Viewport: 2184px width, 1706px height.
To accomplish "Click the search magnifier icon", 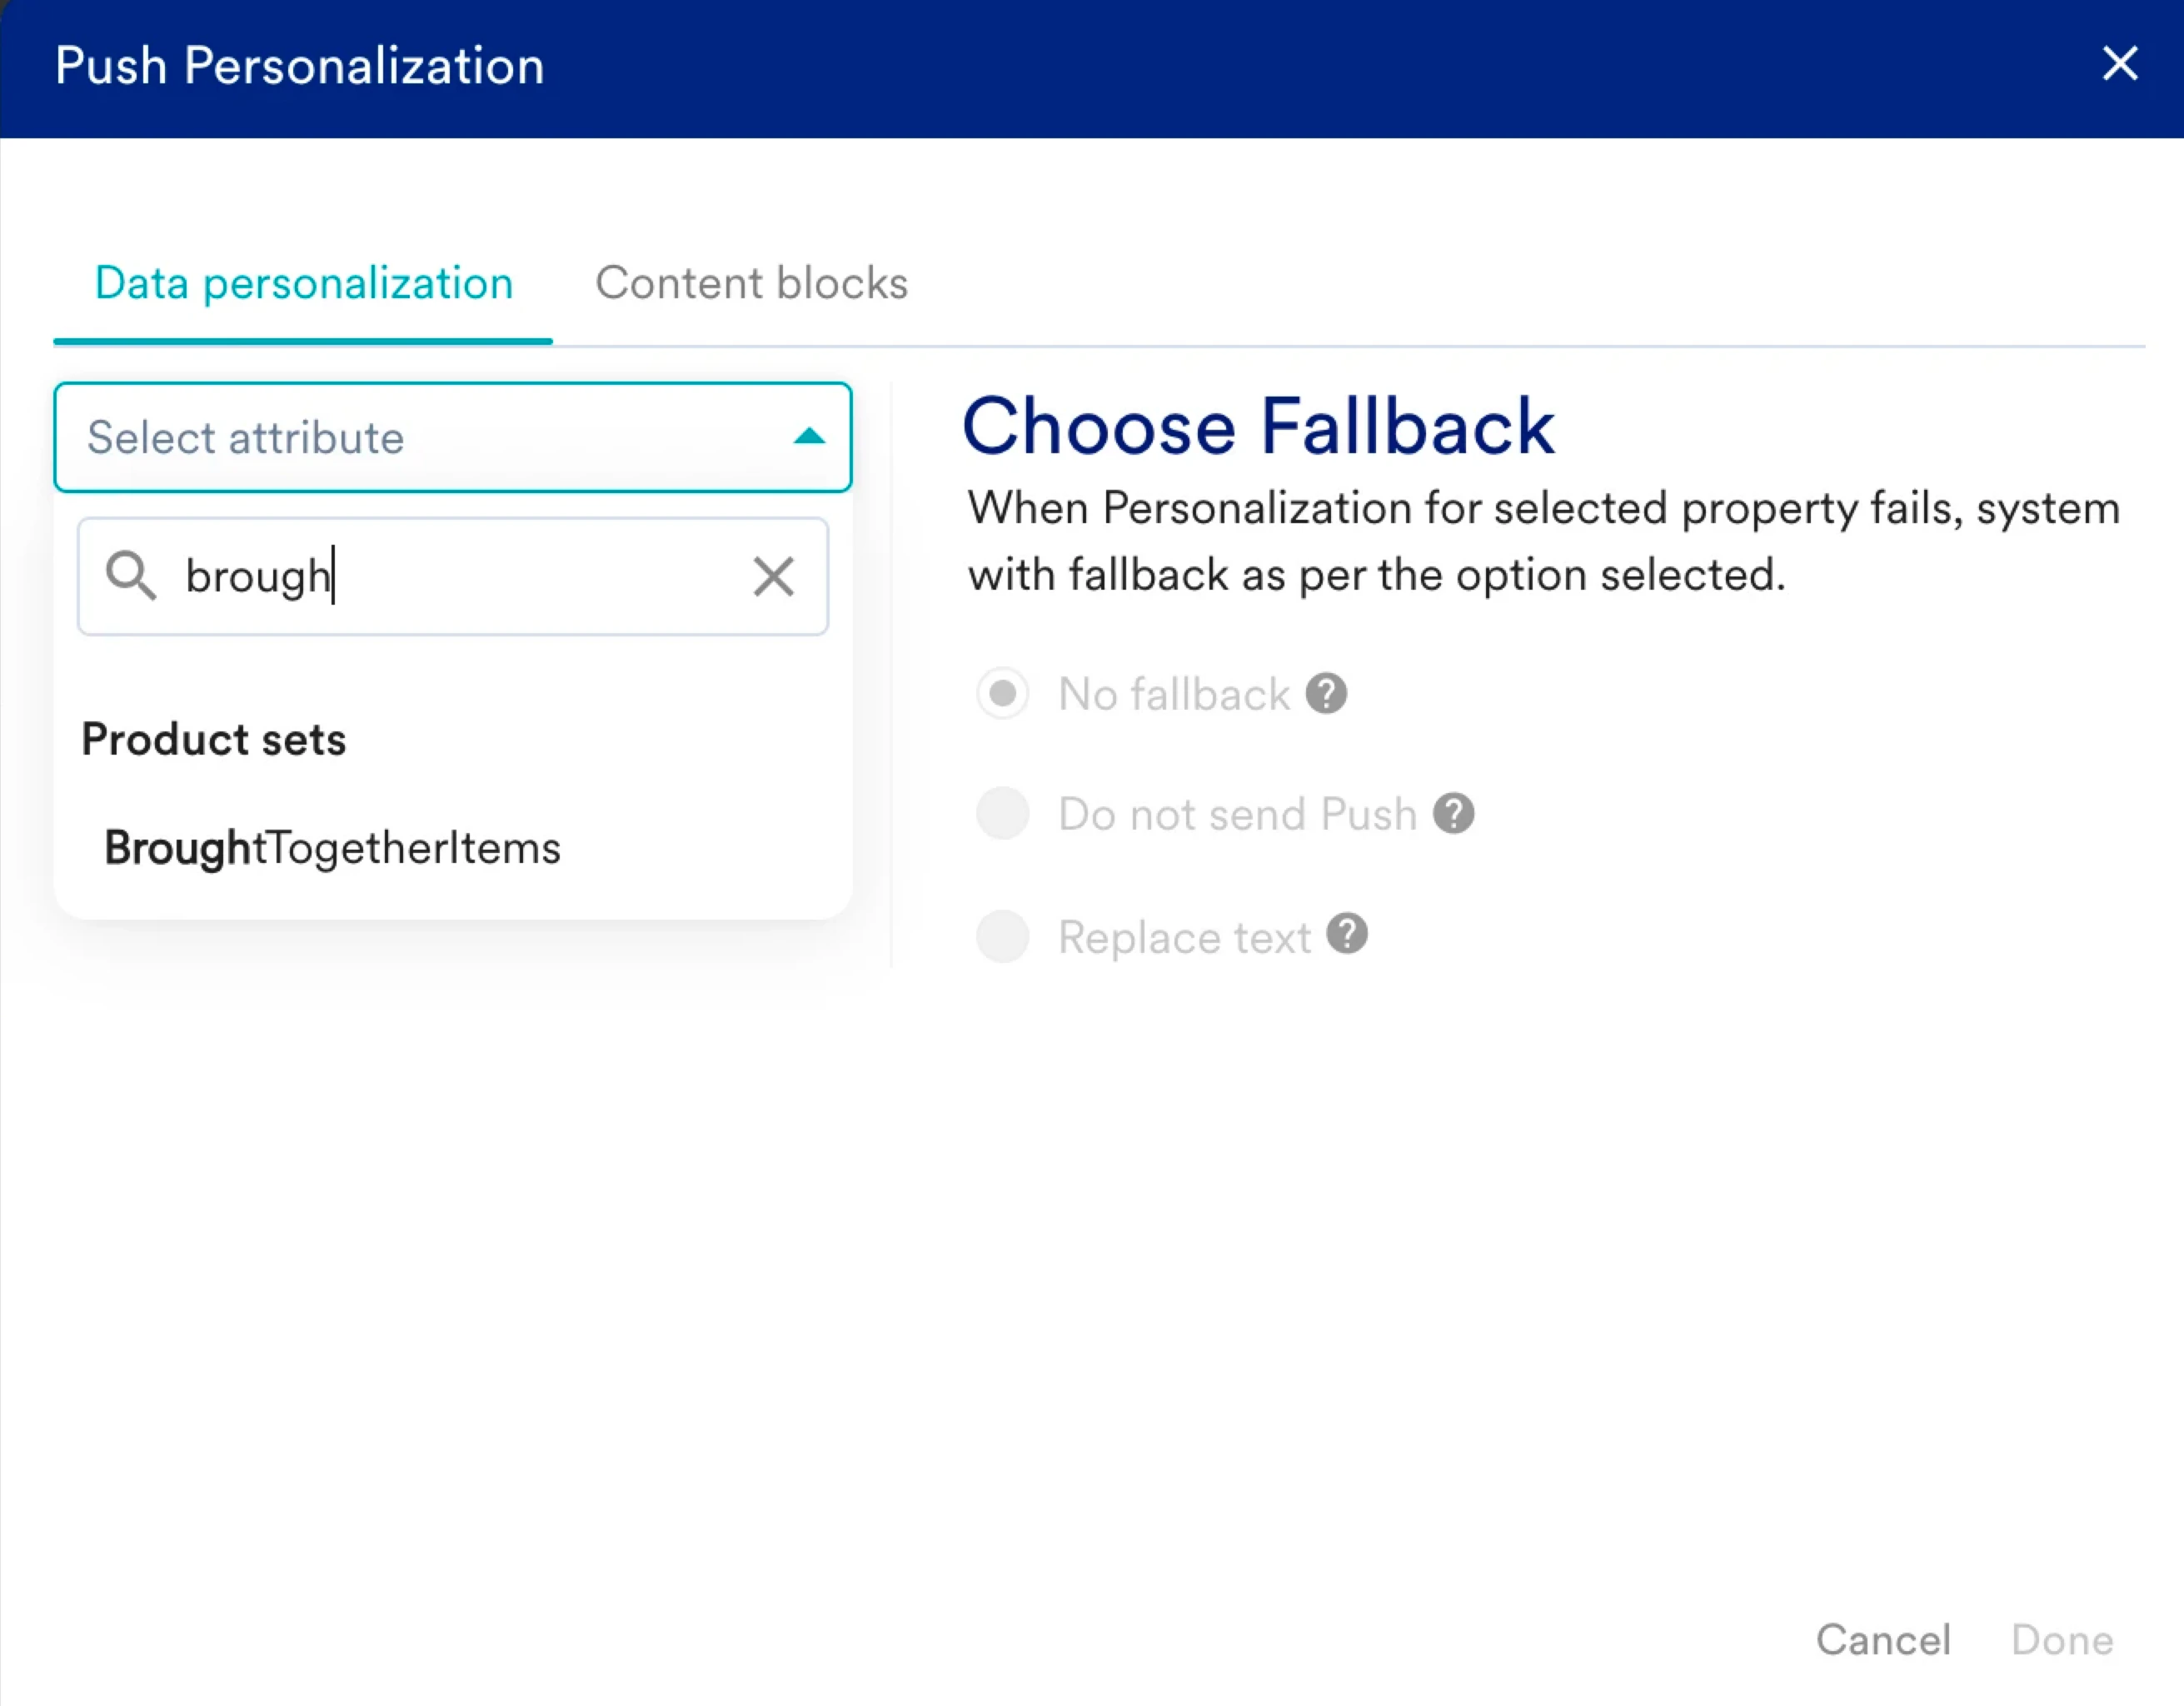I will (130, 576).
